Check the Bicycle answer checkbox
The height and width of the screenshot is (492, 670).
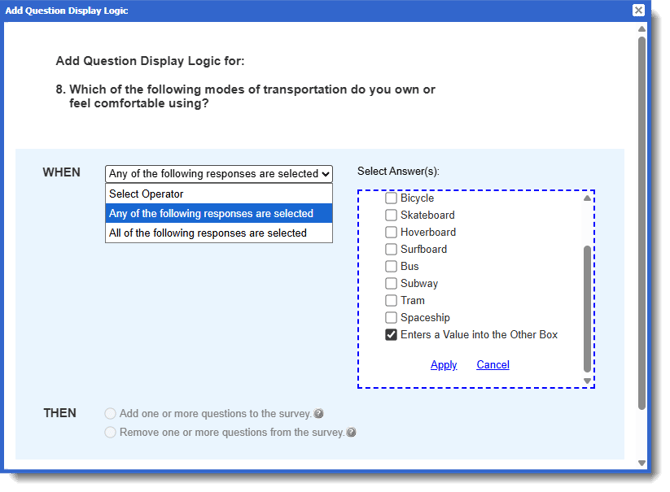391,199
